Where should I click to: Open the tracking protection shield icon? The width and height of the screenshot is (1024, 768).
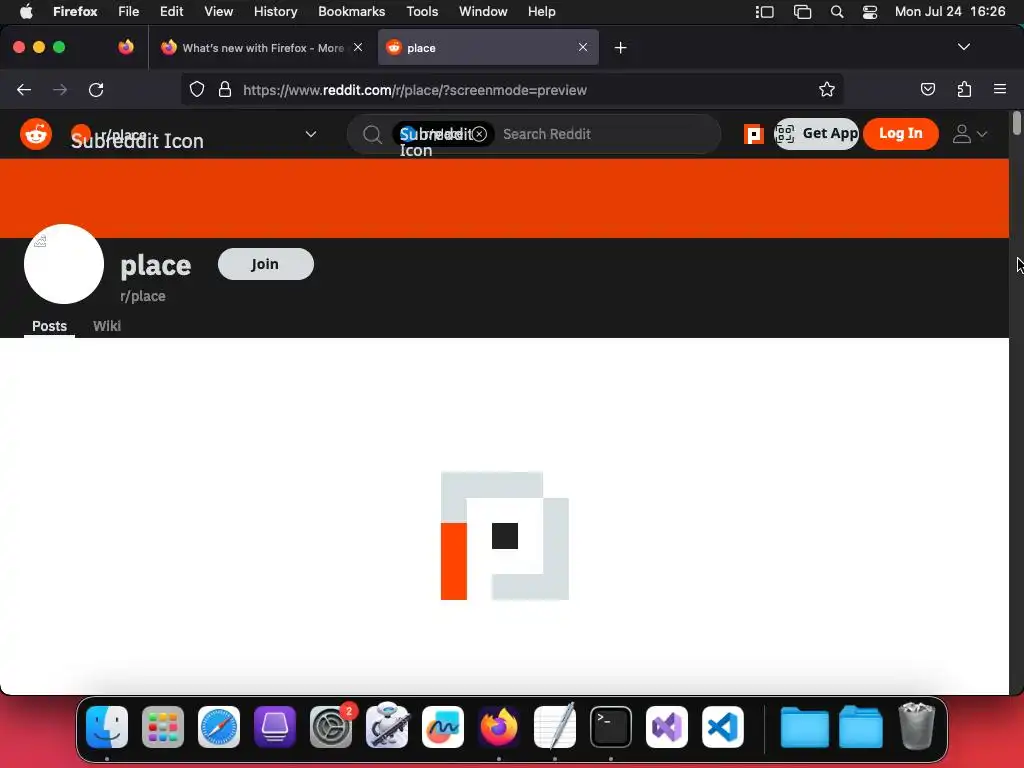tap(197, 90)
